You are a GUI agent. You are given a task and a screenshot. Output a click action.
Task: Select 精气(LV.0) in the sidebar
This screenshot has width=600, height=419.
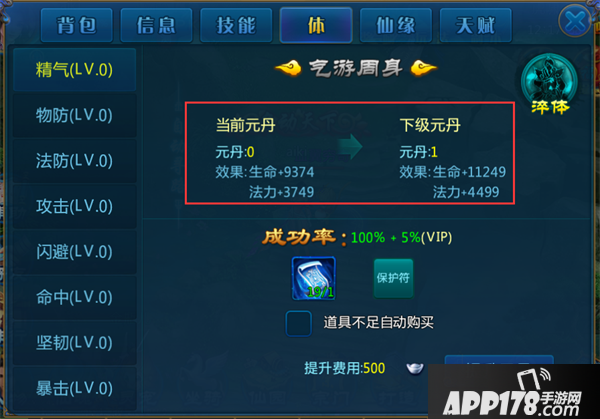[75, 70]
